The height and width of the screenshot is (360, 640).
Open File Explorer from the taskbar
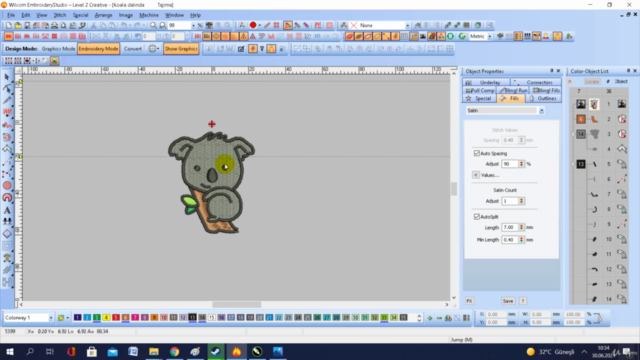coord(153,351)
